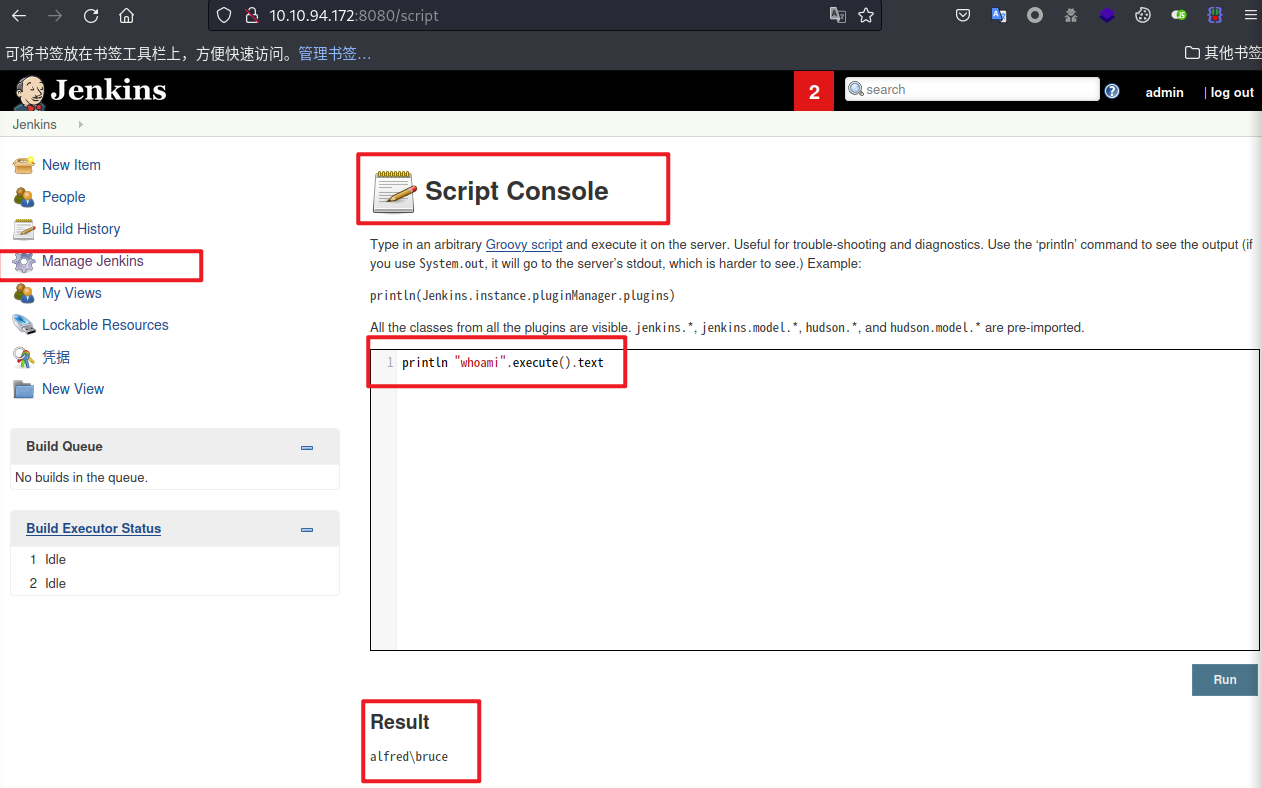
Task: Open the People link
Action: coord(63,197)
